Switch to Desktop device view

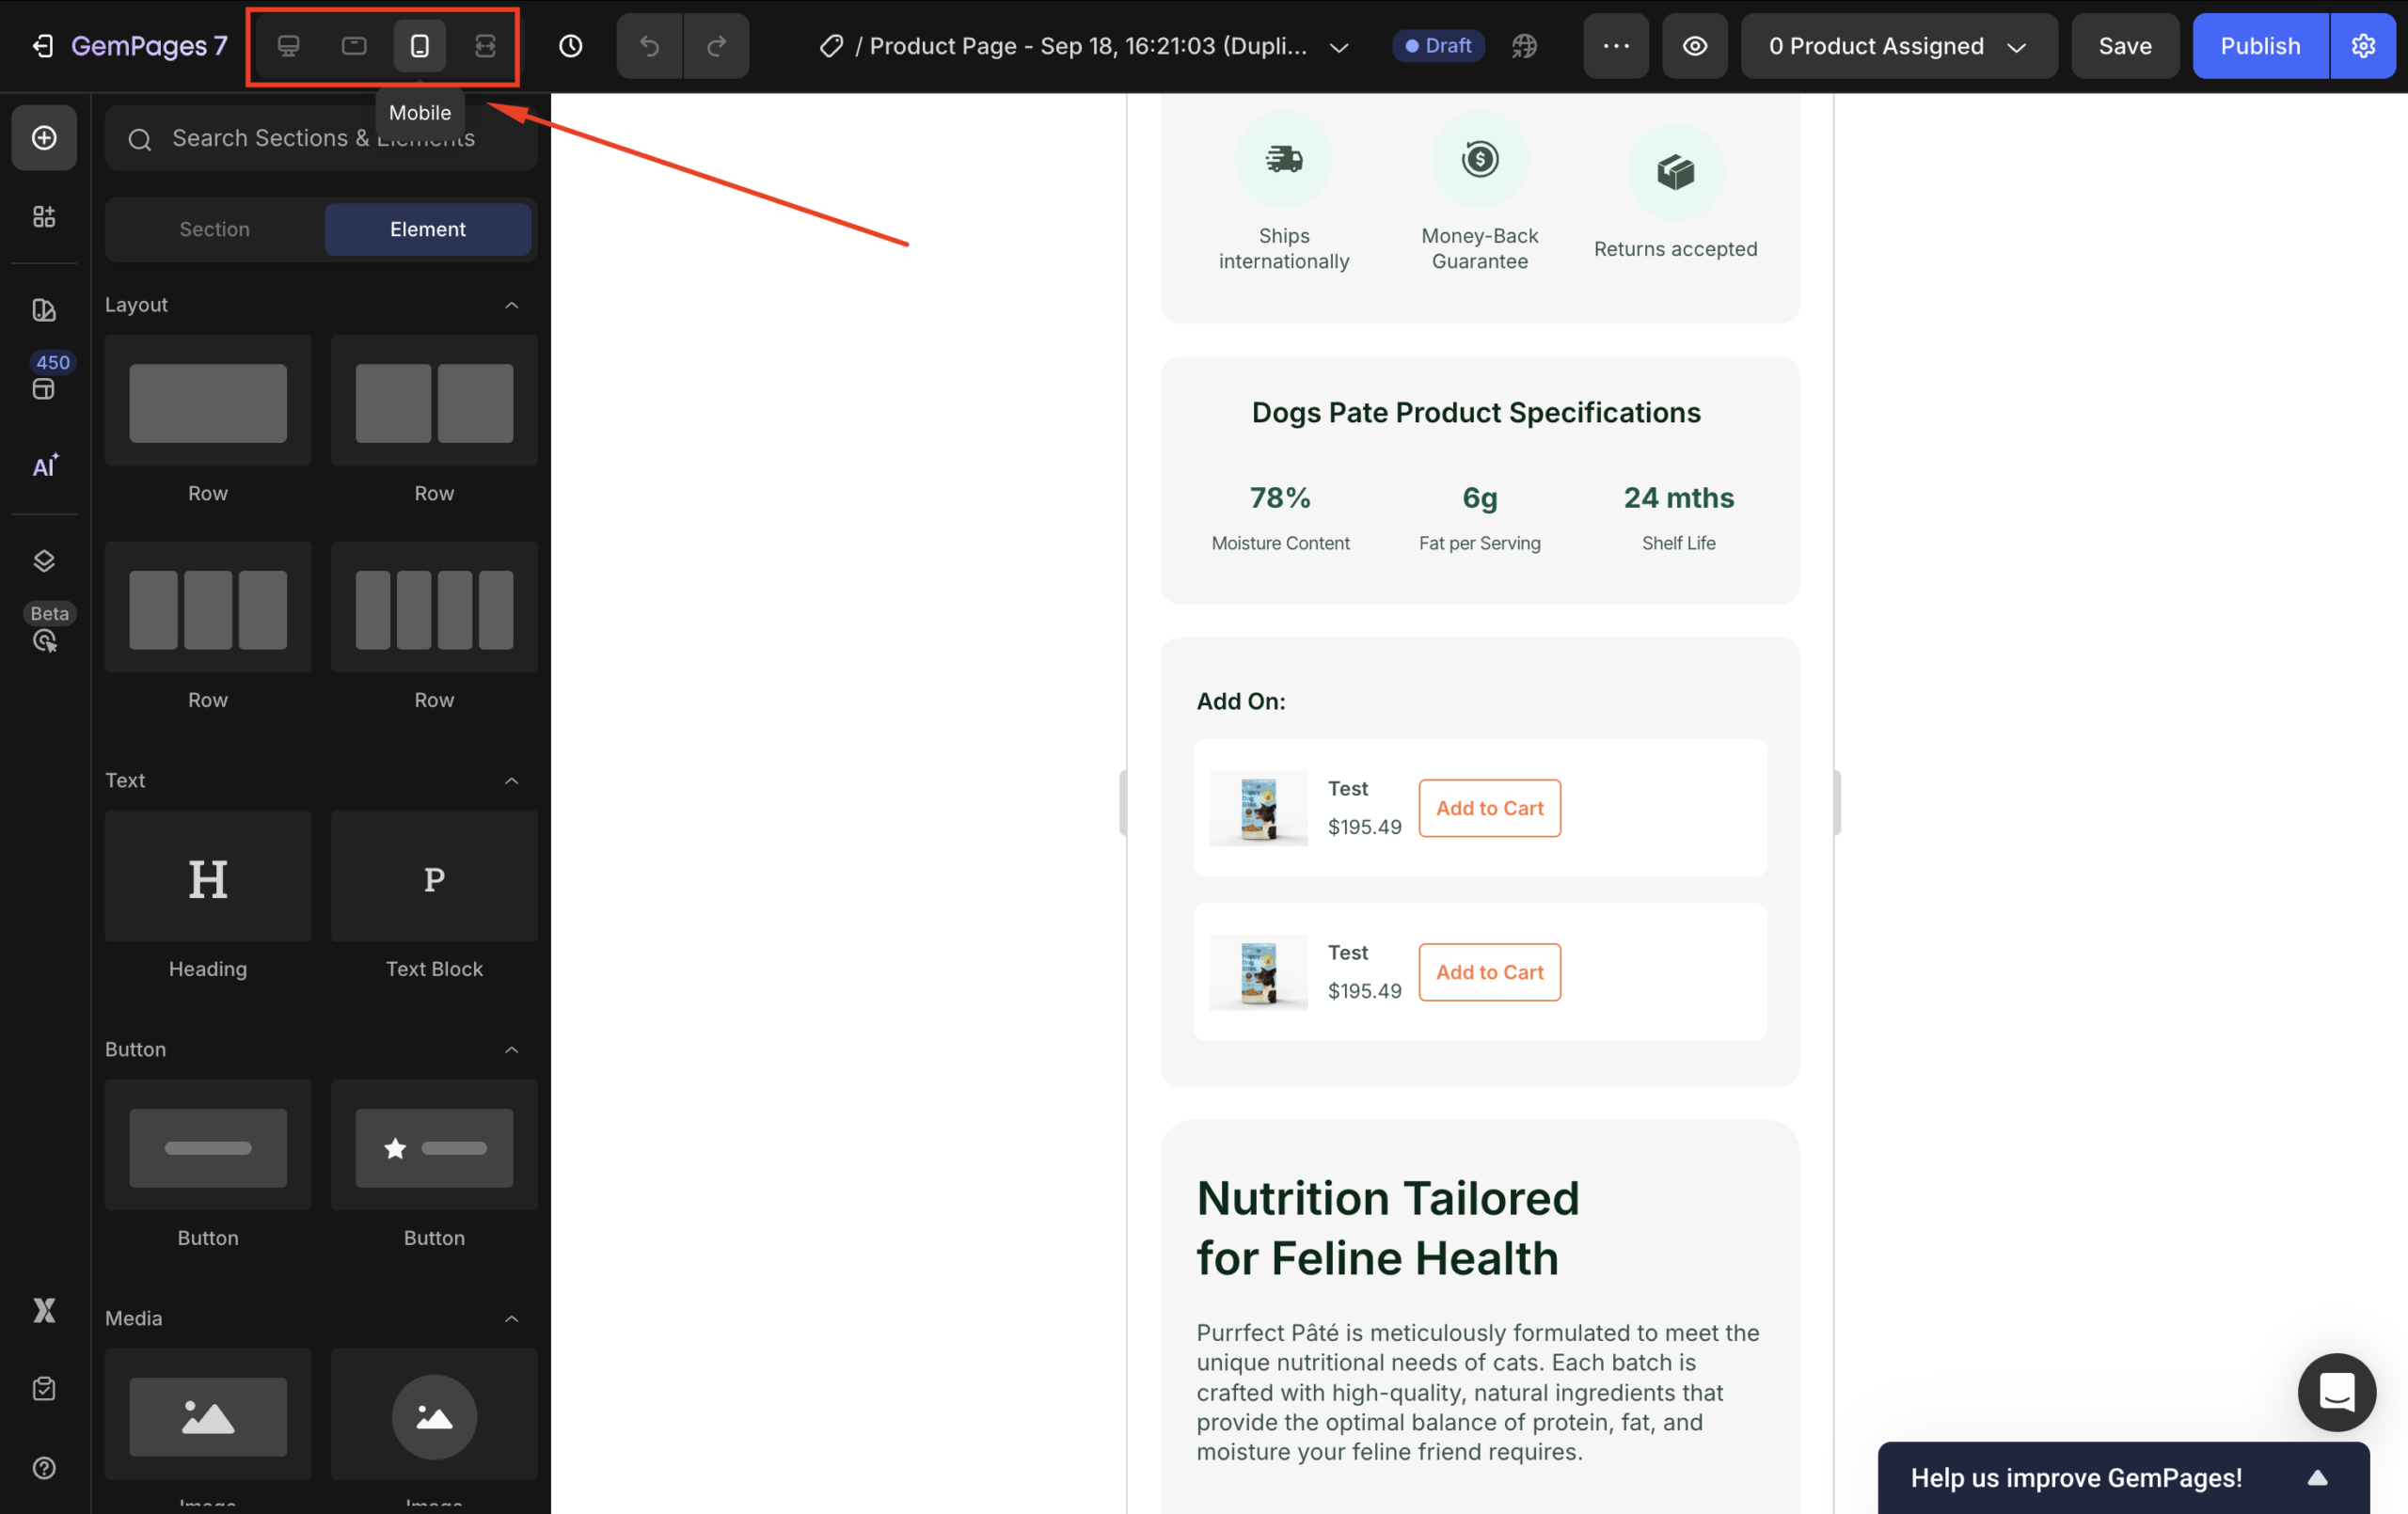[x=288, y=46]
